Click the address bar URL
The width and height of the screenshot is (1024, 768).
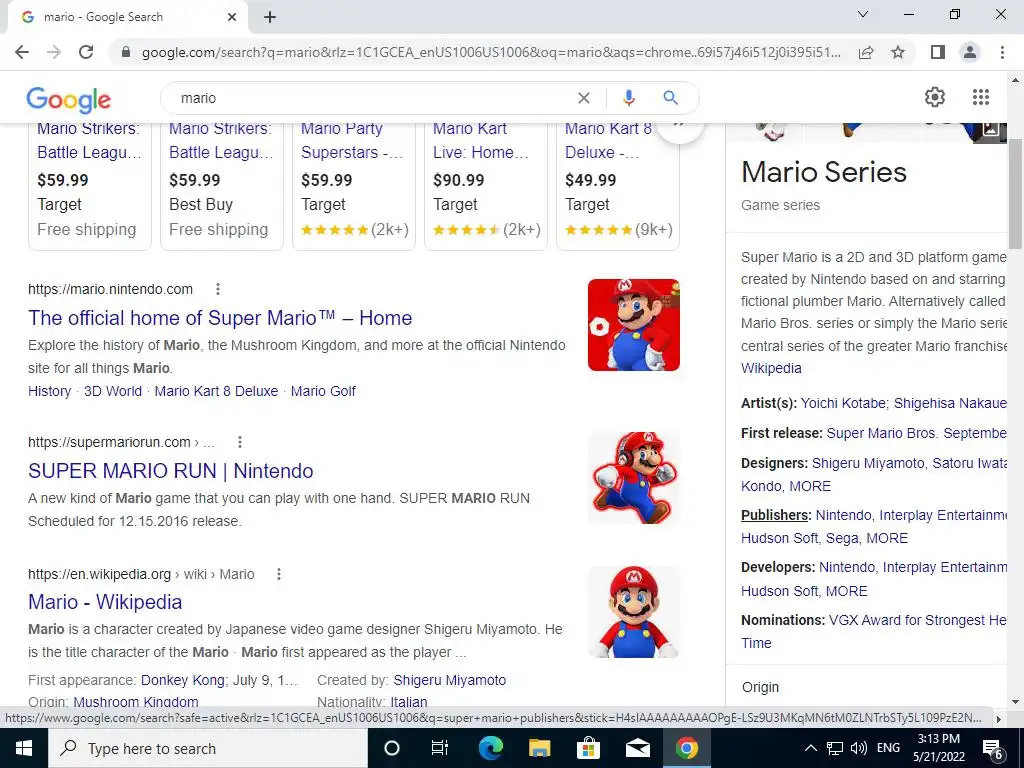[x=490, y=52]
